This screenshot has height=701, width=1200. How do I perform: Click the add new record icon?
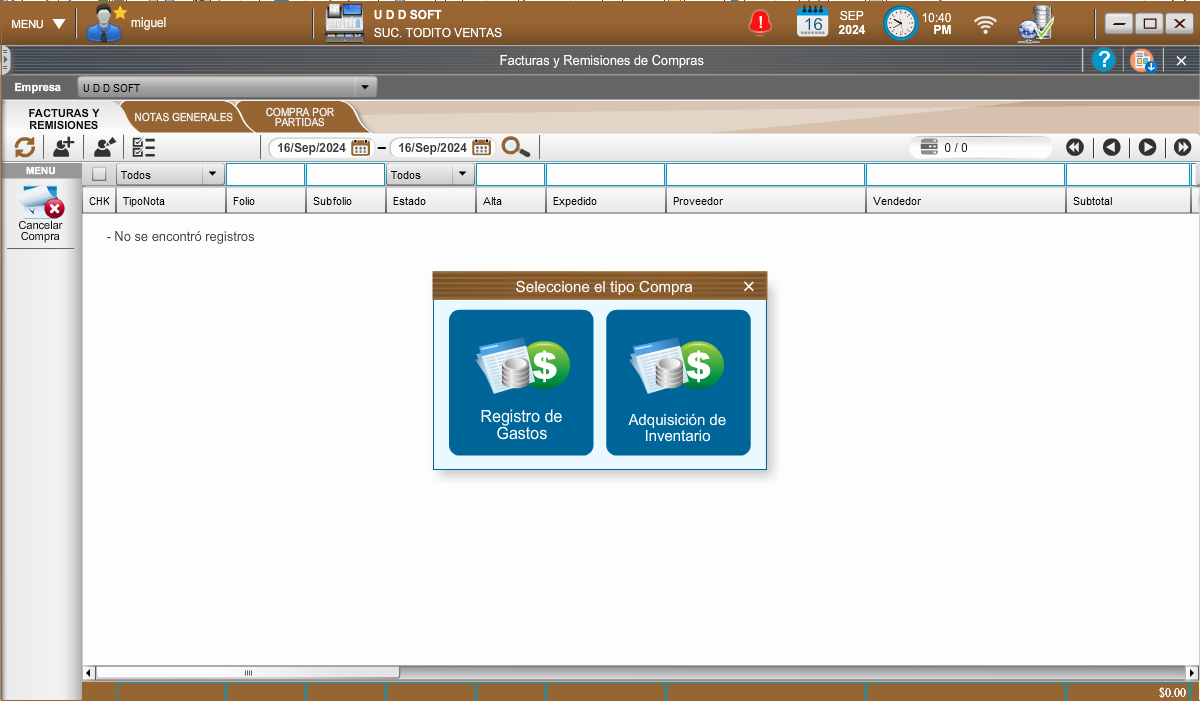(64, 148)
